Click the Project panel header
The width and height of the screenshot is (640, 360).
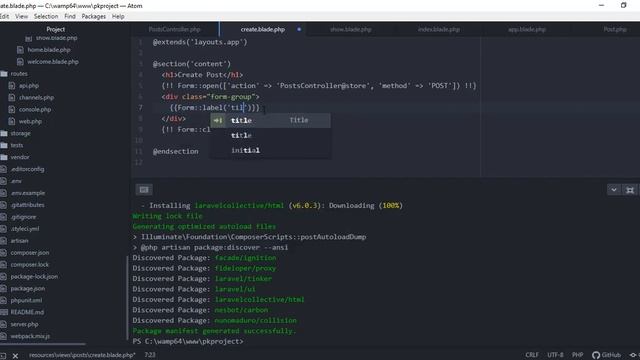[x=56, y=29]
